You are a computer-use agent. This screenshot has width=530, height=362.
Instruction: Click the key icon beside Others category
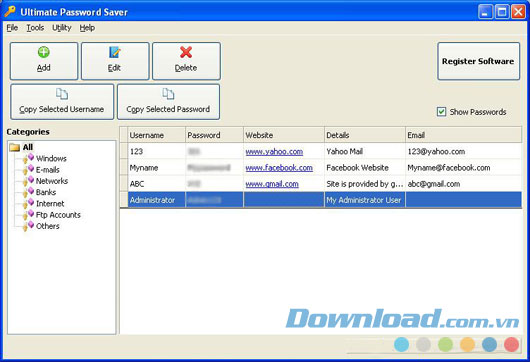point(28,226)
